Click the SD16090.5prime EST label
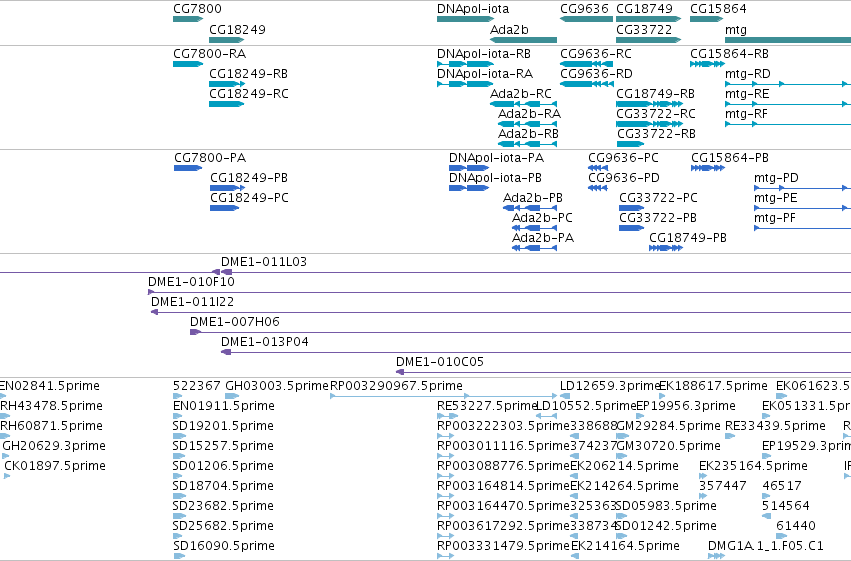This screenshot has height=561, width=851. coord(224,546)
